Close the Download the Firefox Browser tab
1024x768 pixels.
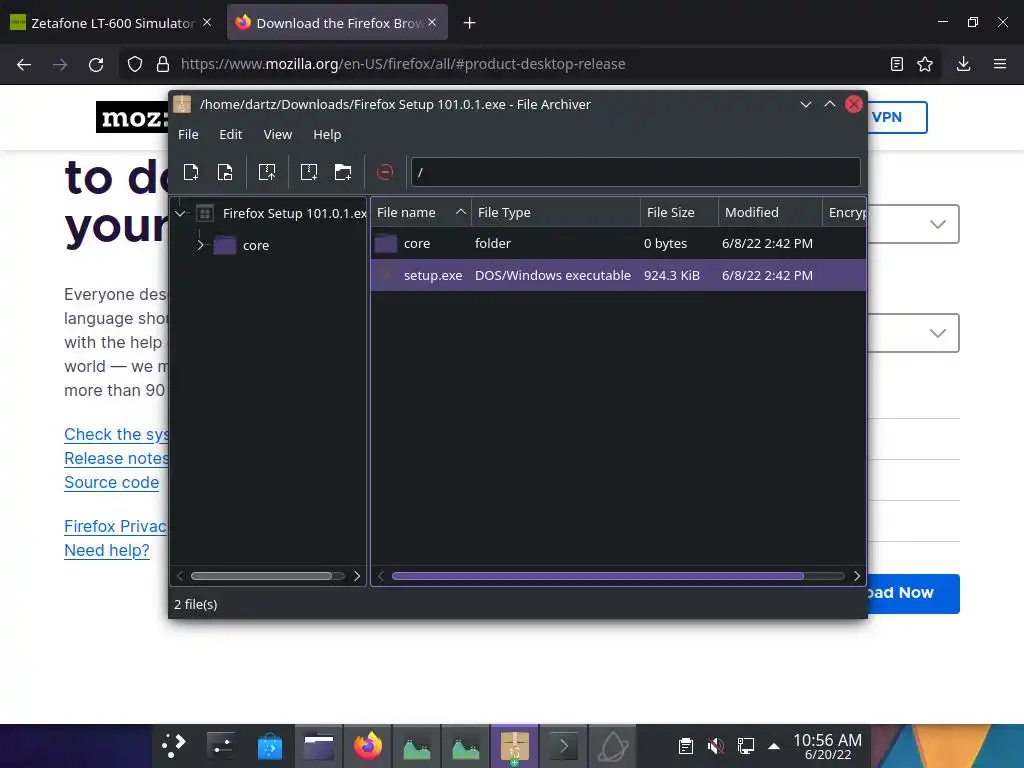tap(432, 22)
